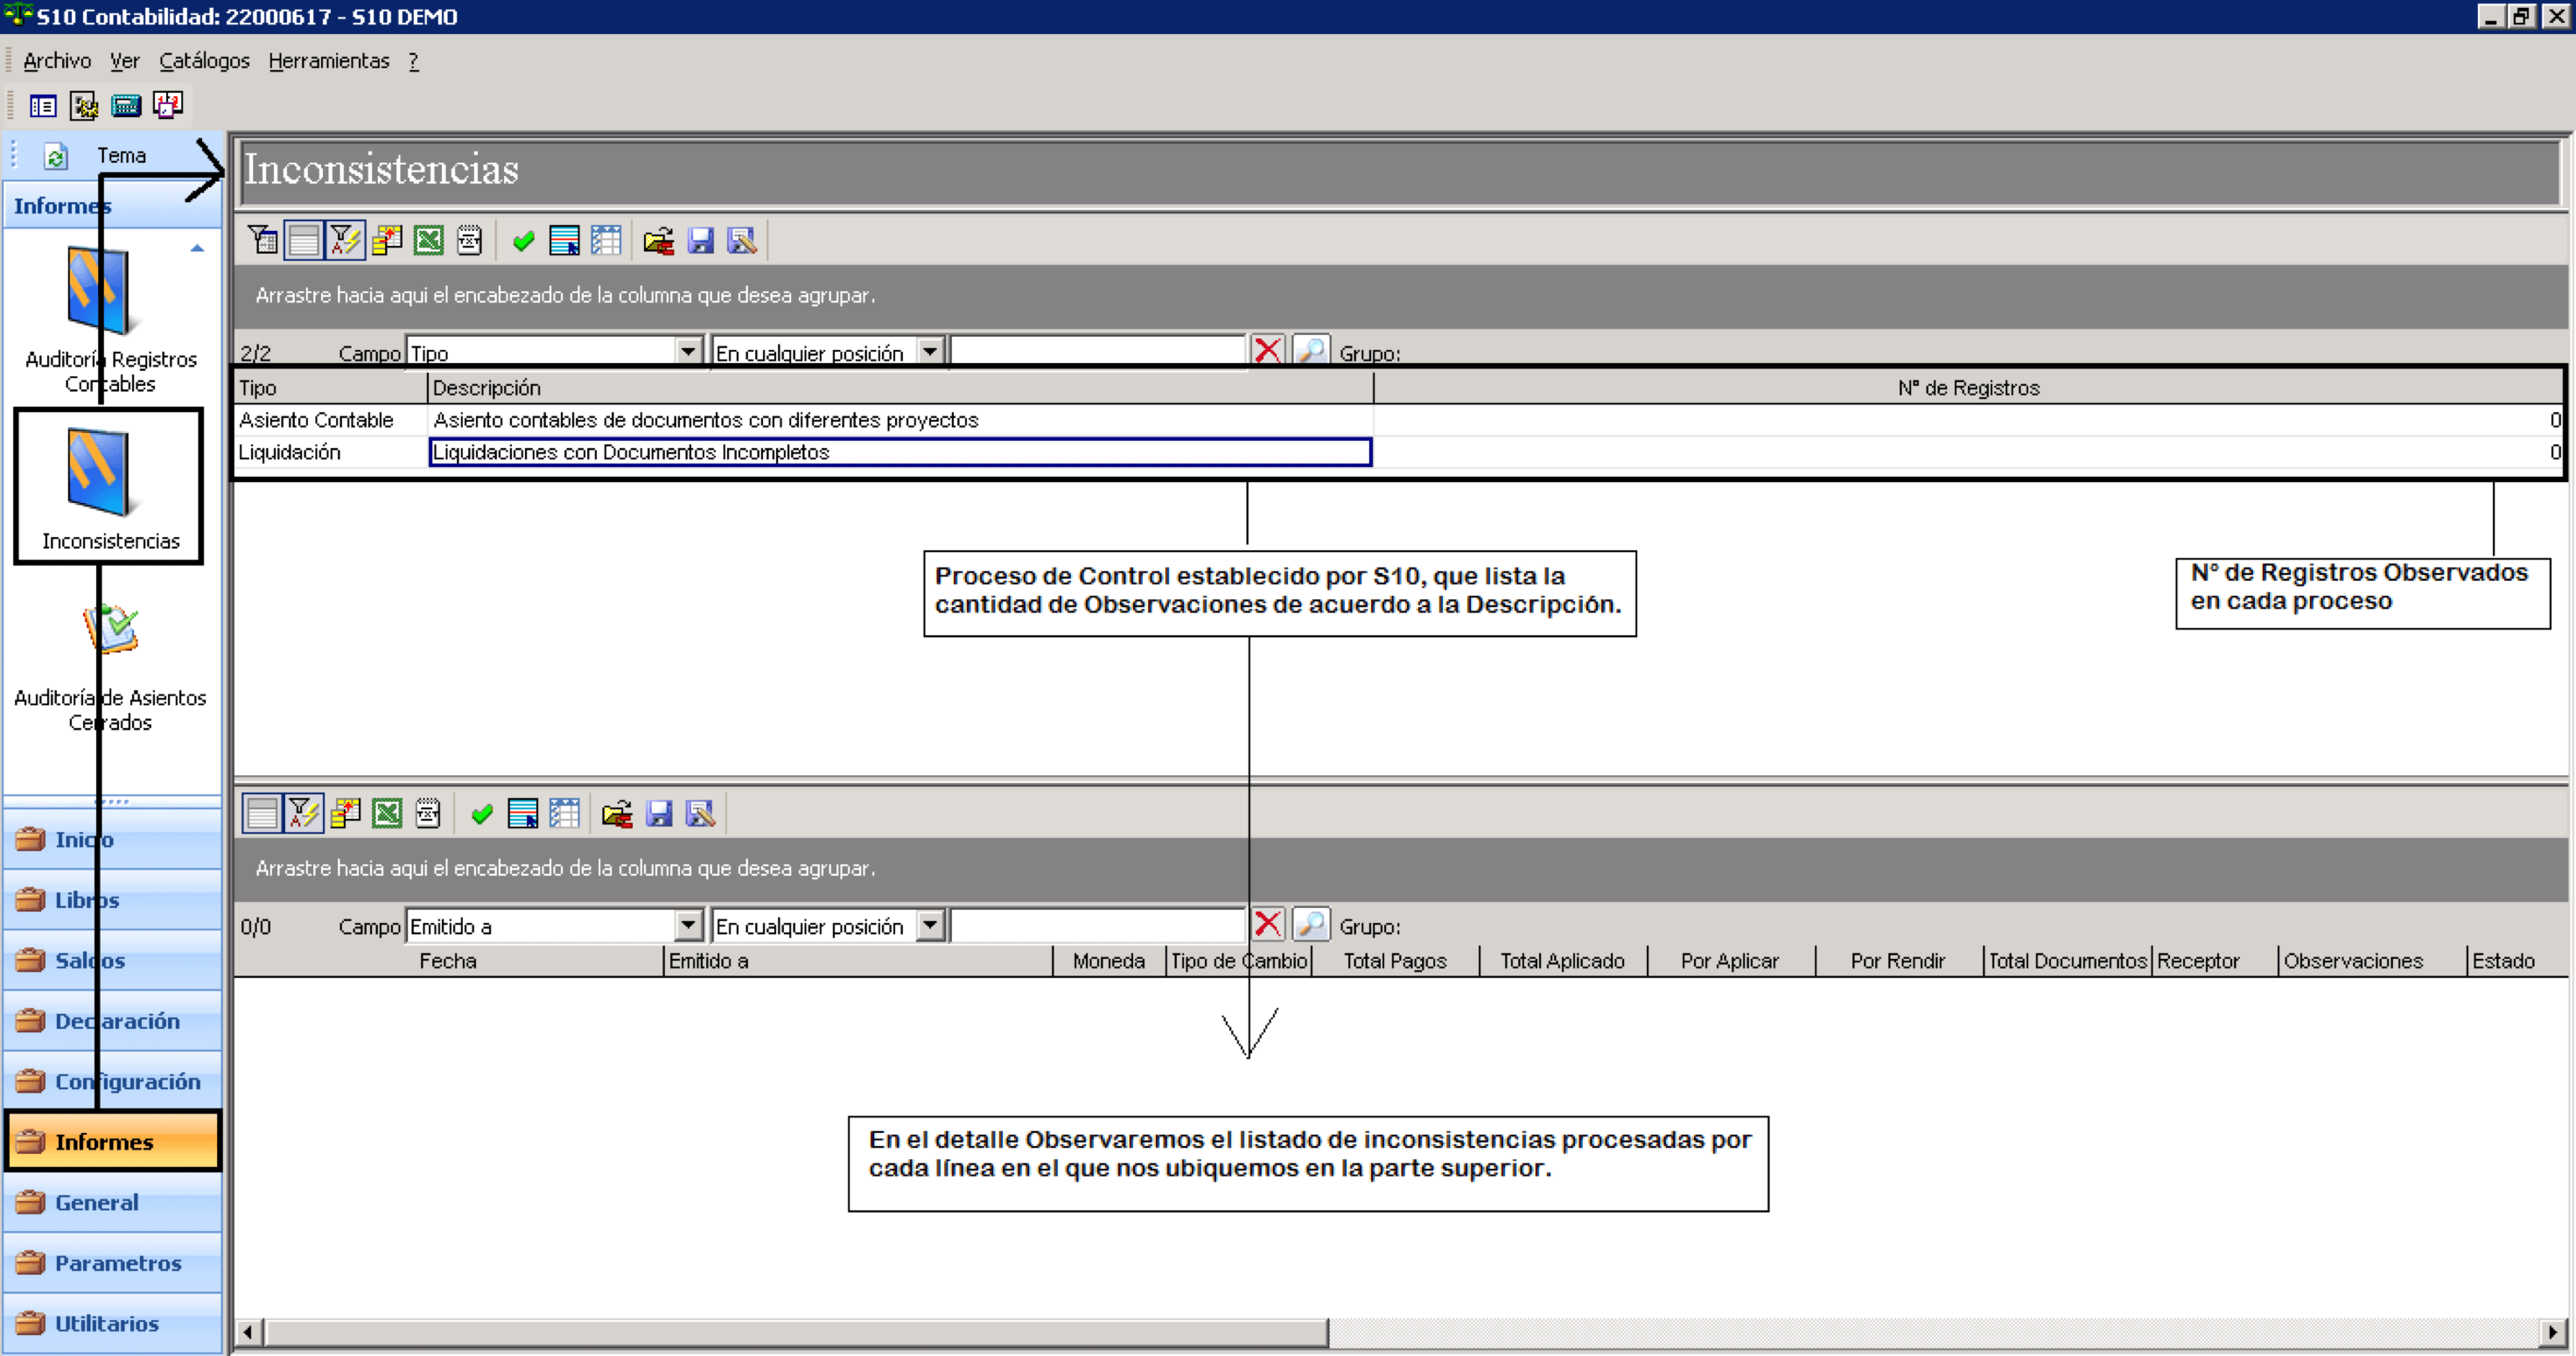Click the blue floppy disk save icon in upper toolbar
The width and height of the screenshot is (2576, 1356).
[x=700, y=241]
